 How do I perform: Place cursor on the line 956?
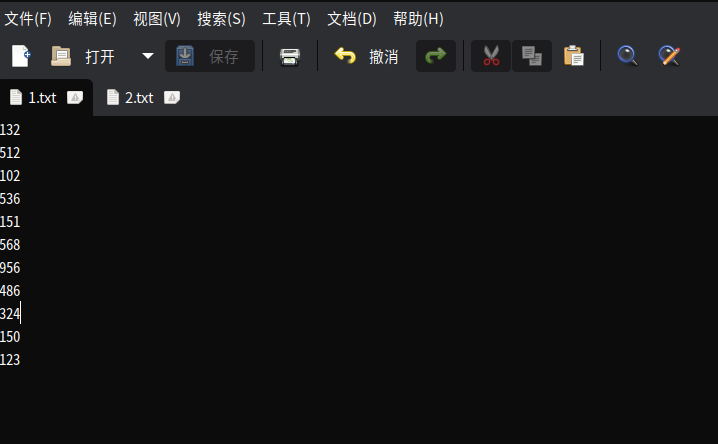[10, 268]
